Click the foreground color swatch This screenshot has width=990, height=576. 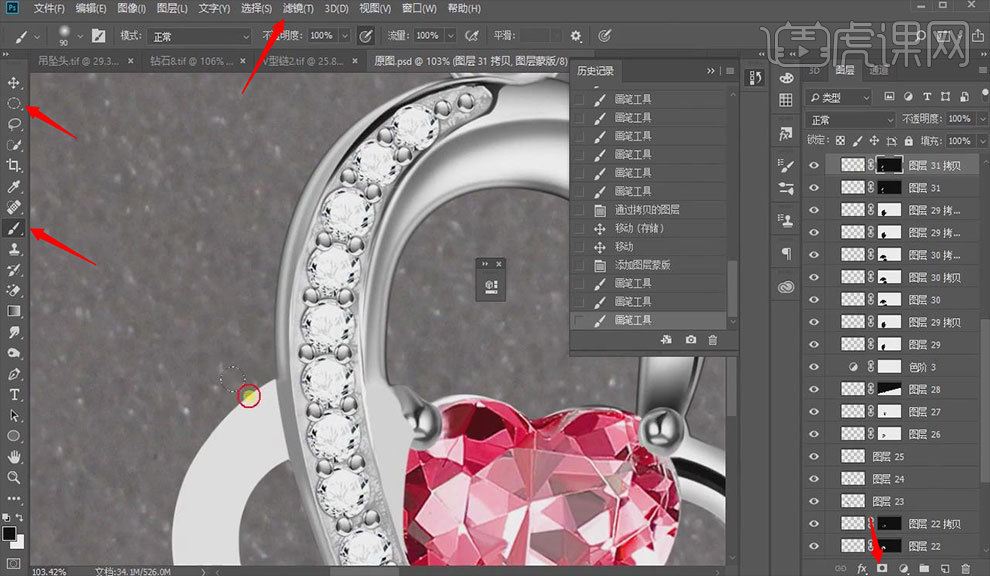9,534
